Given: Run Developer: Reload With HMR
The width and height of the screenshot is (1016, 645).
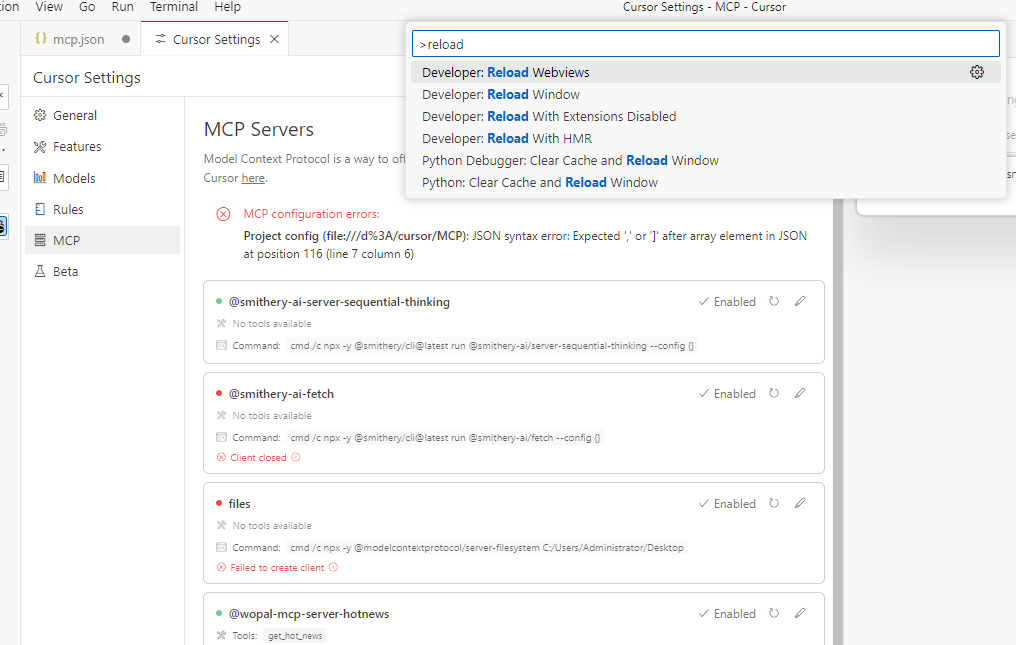Looking at the screenshot, I should (x=706, y=138).
